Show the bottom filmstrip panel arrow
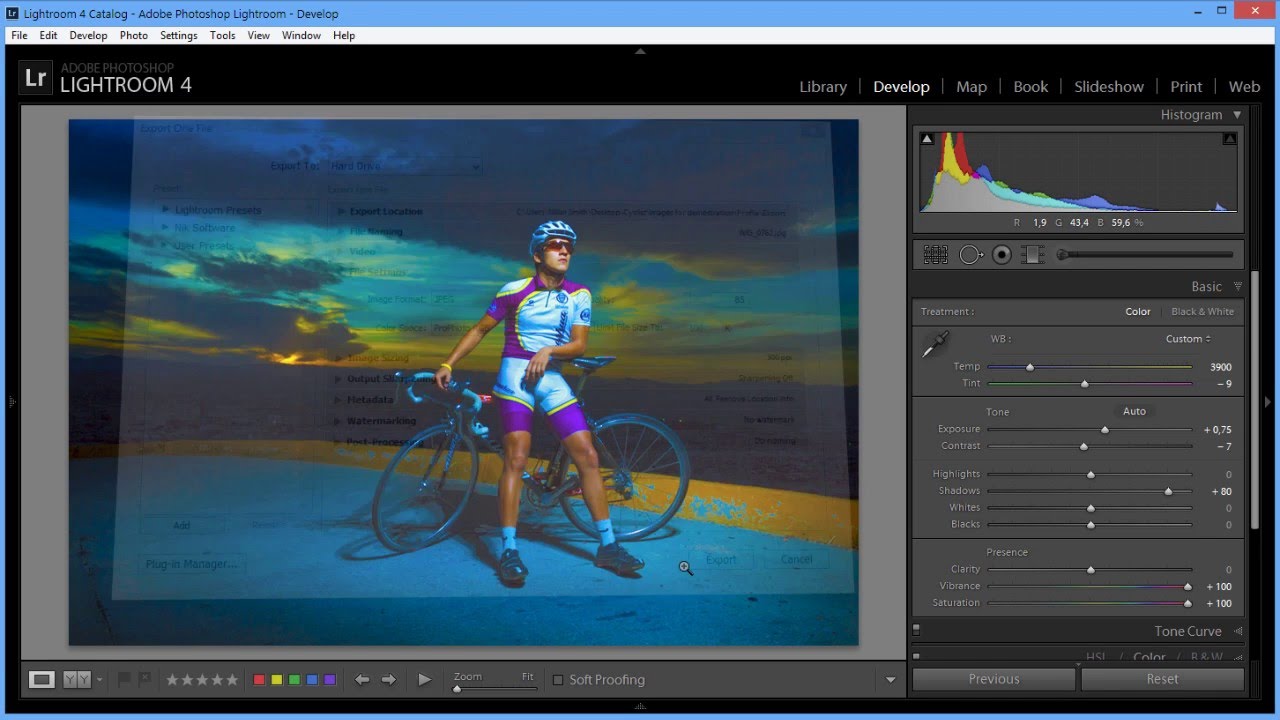 640,707
